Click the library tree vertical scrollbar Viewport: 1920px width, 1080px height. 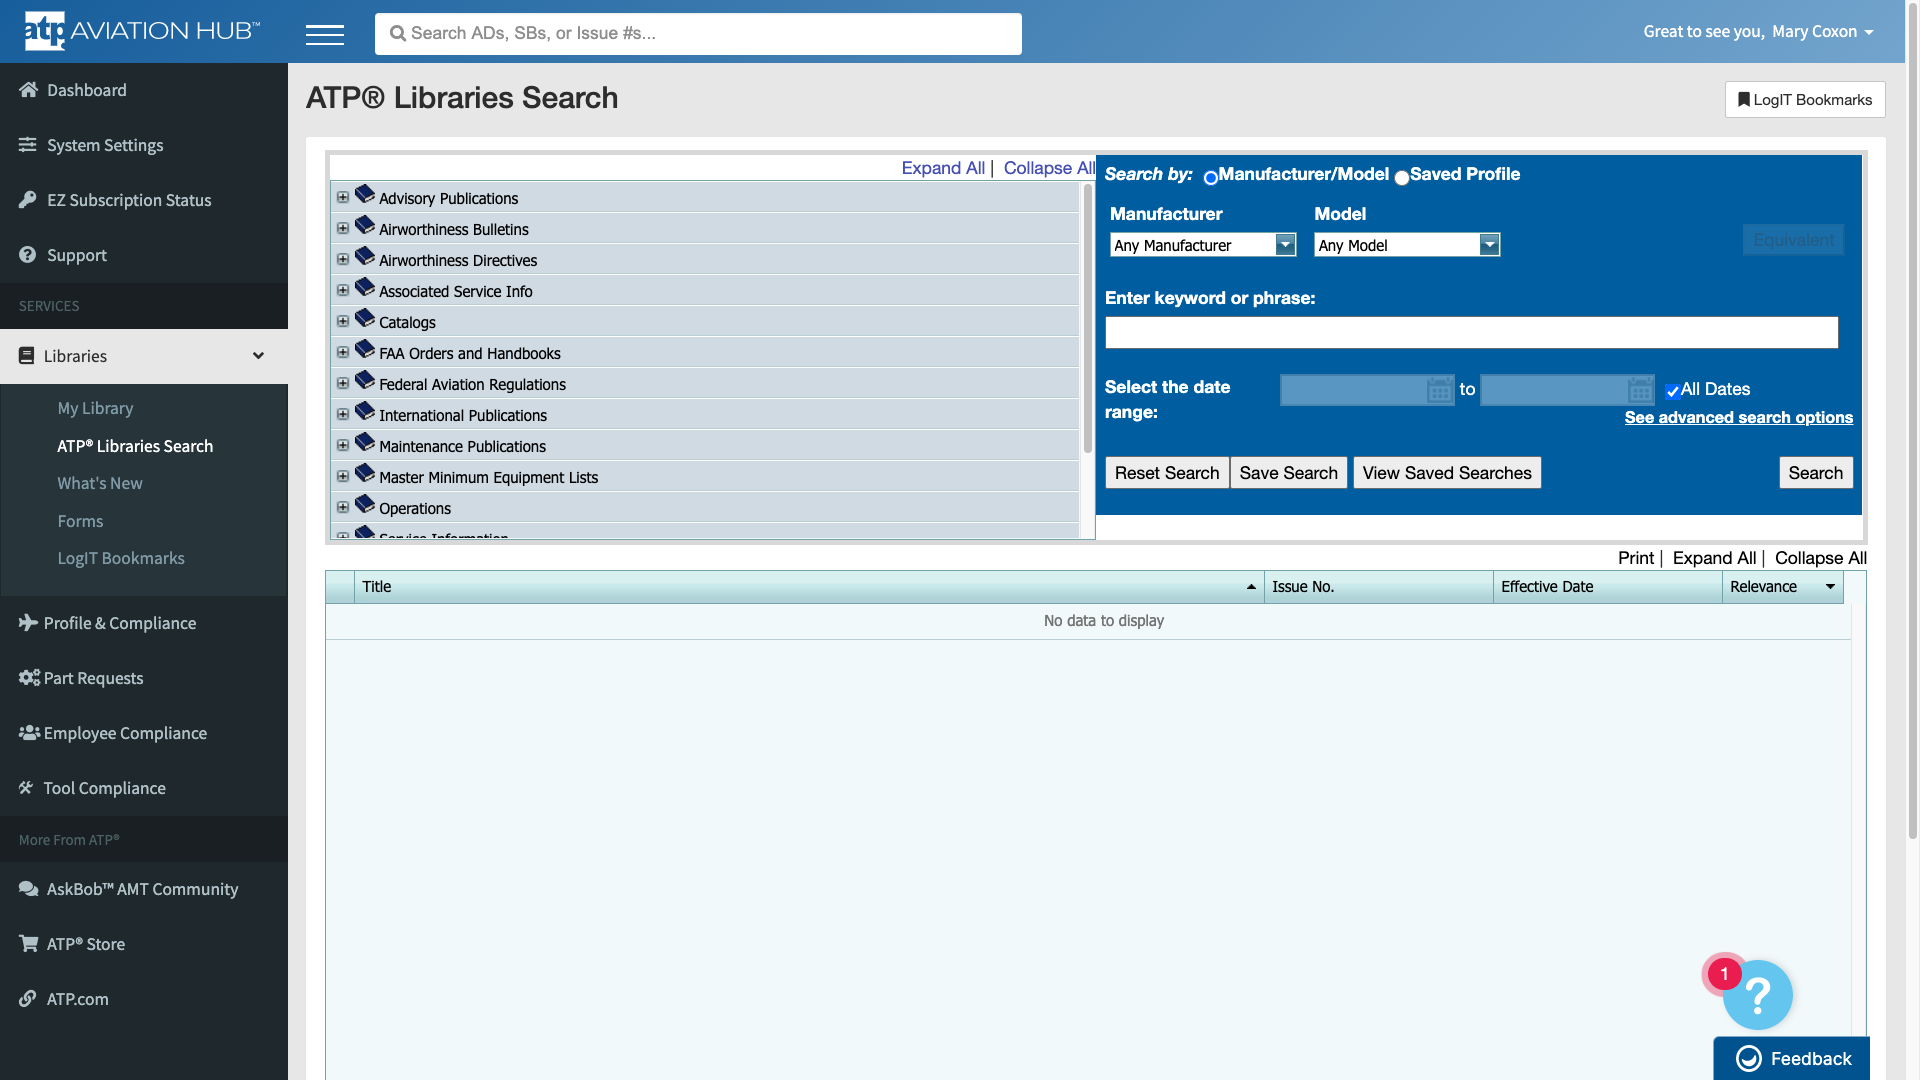(x=1088, y=320)
